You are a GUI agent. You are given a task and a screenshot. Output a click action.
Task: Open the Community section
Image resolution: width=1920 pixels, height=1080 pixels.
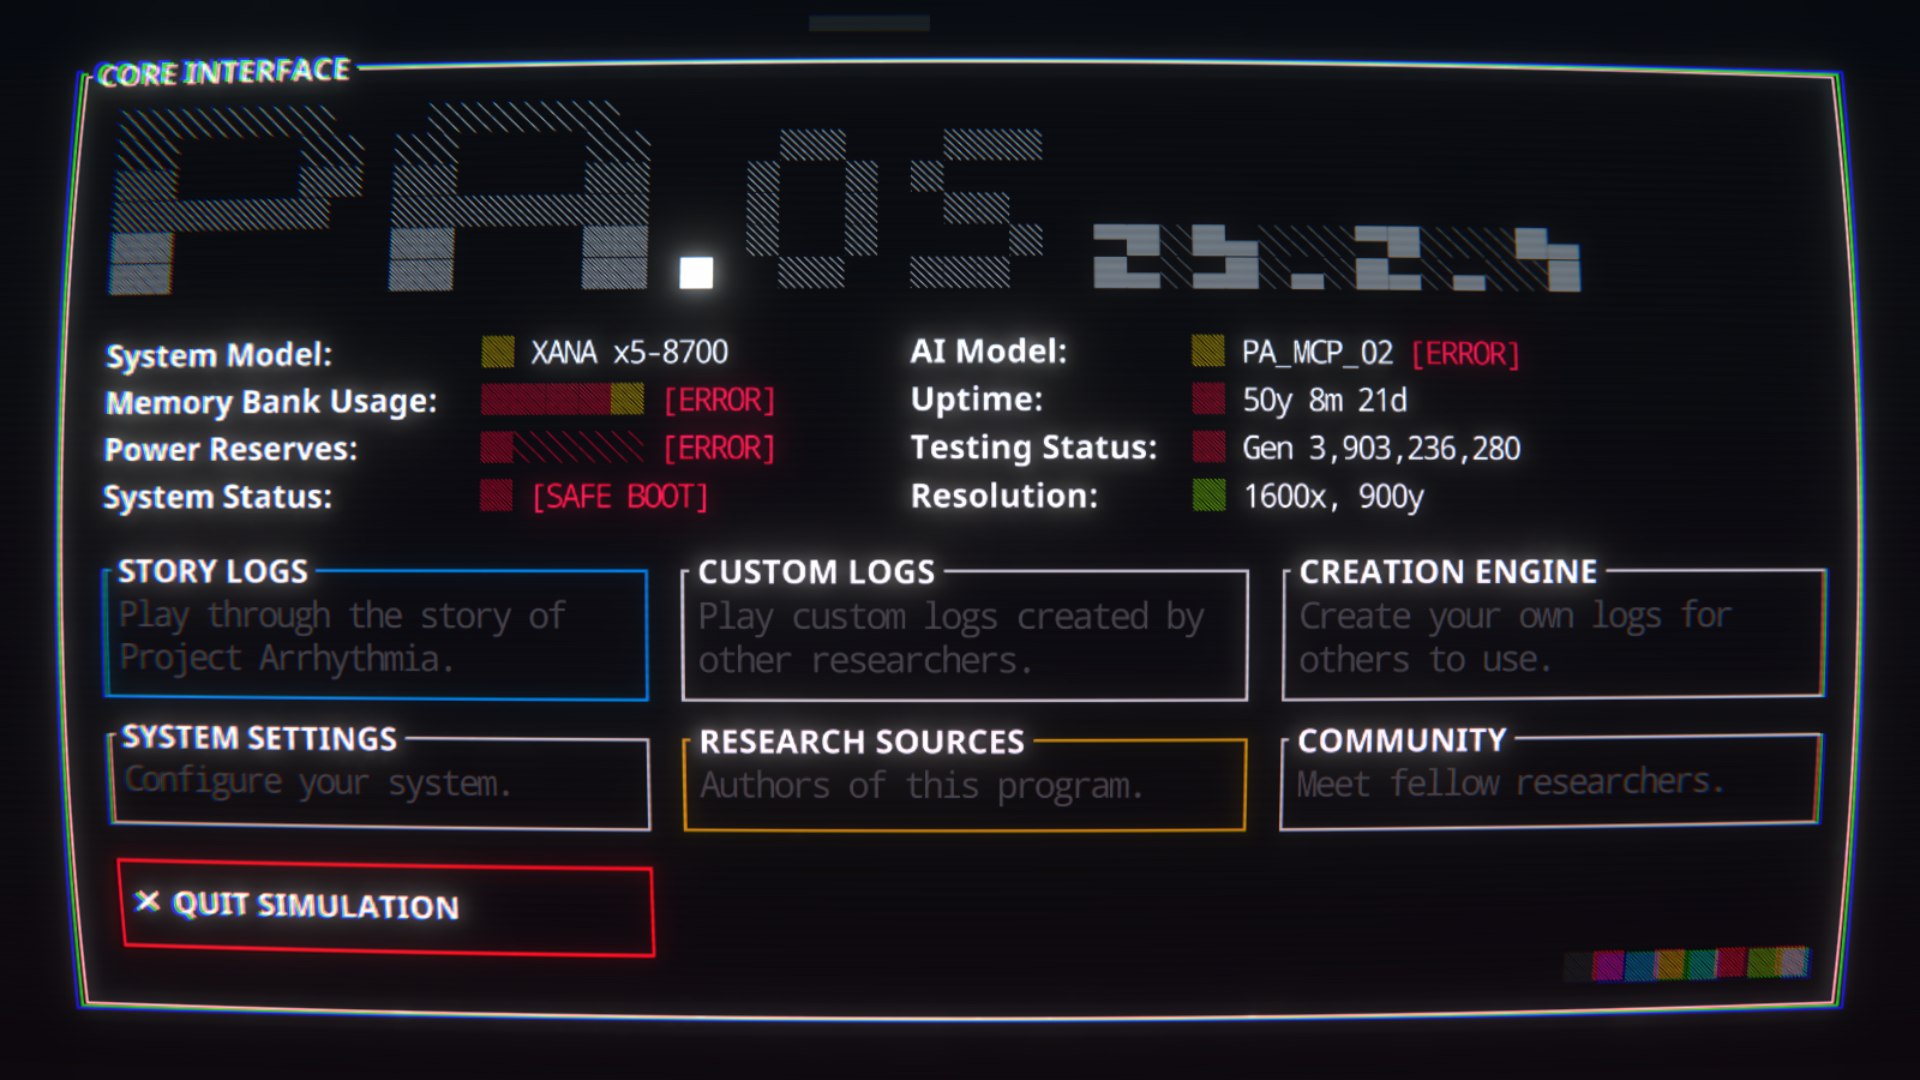(1550, 781)
